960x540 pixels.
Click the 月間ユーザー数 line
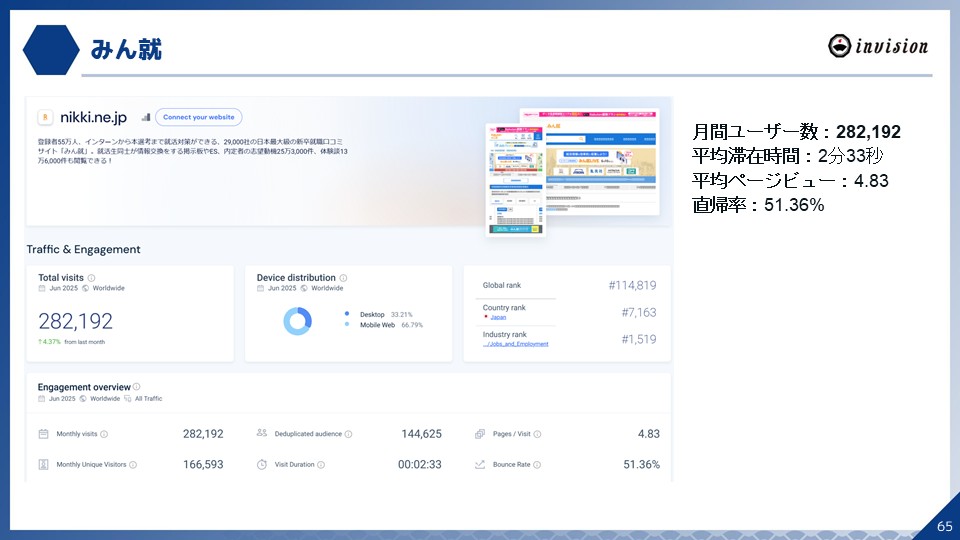point(796,132)
